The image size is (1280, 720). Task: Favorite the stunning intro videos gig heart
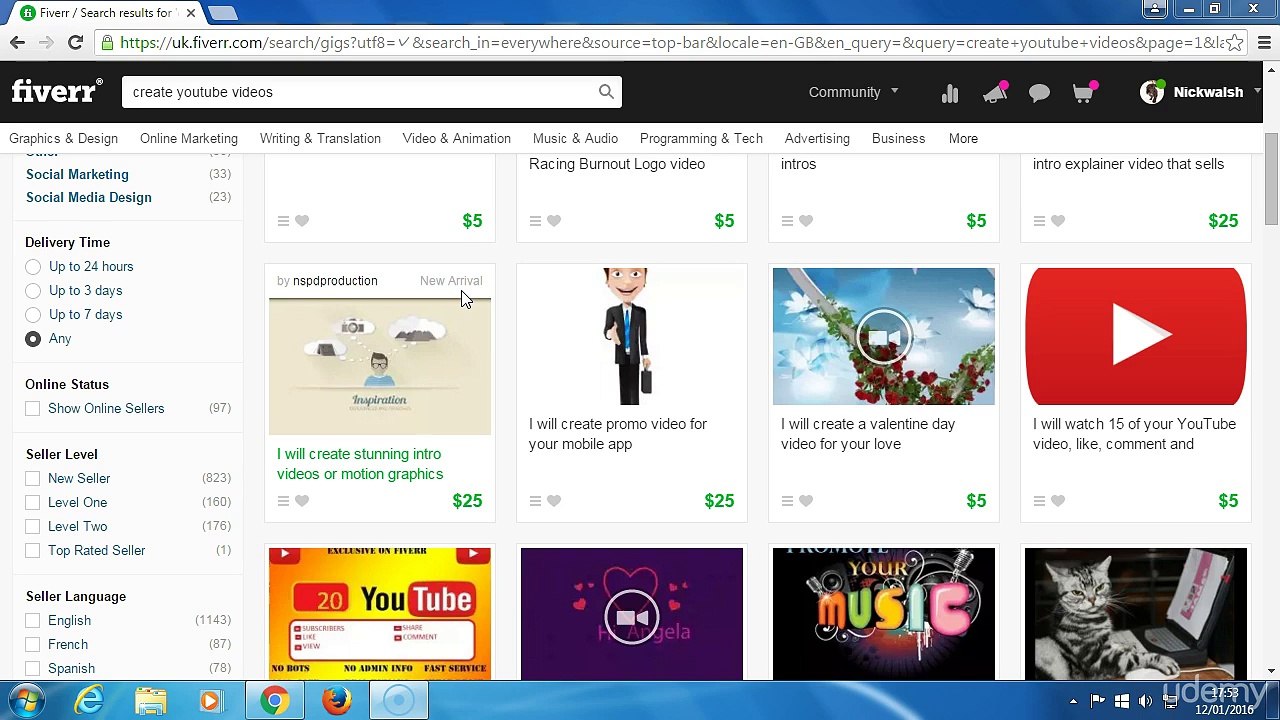pos(302,501)
